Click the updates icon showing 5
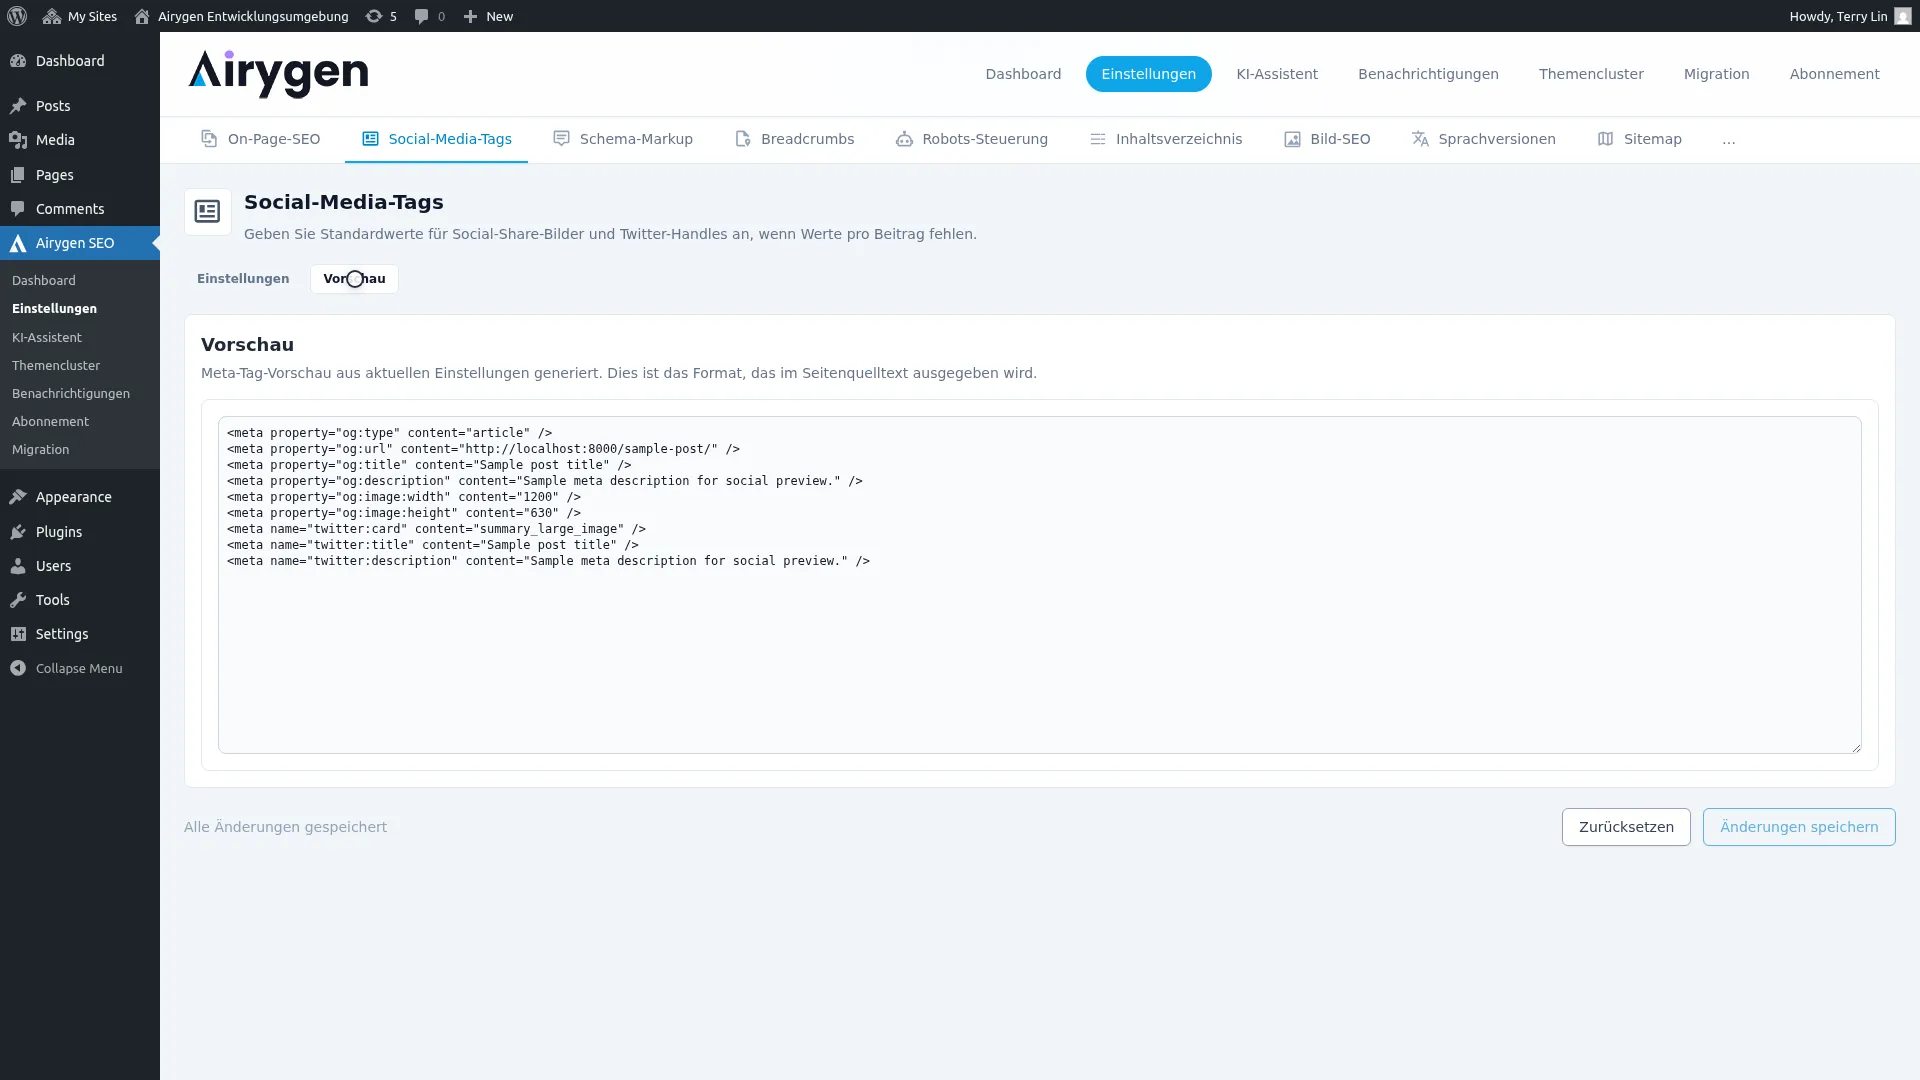1920x1080 pixels. (381, 16)
